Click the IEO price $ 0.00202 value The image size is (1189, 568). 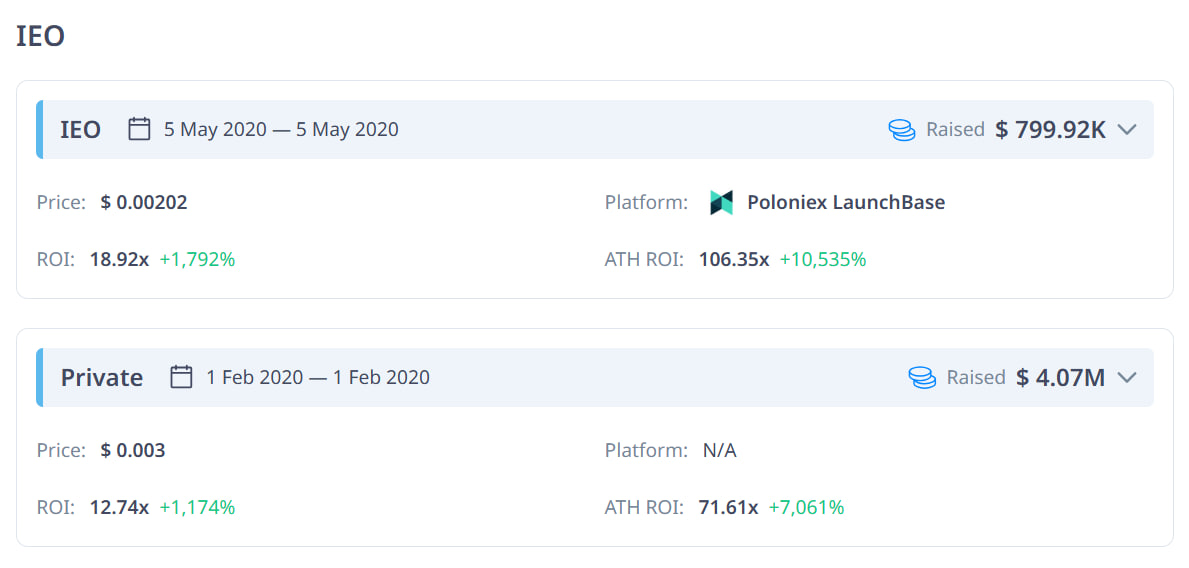point(144,202)
